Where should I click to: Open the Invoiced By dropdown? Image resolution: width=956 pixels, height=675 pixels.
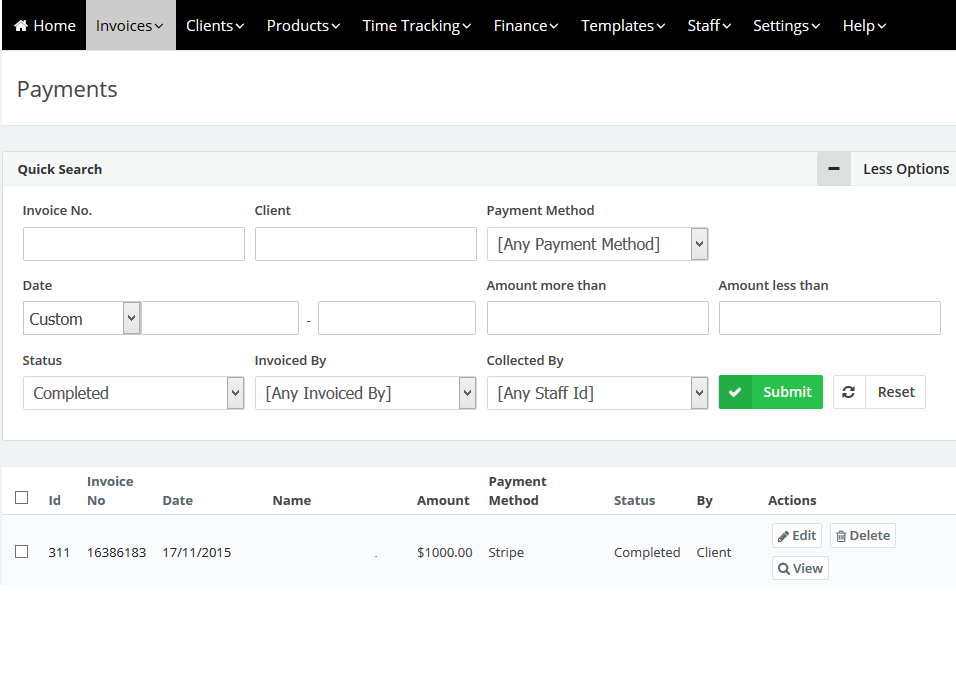365,393
